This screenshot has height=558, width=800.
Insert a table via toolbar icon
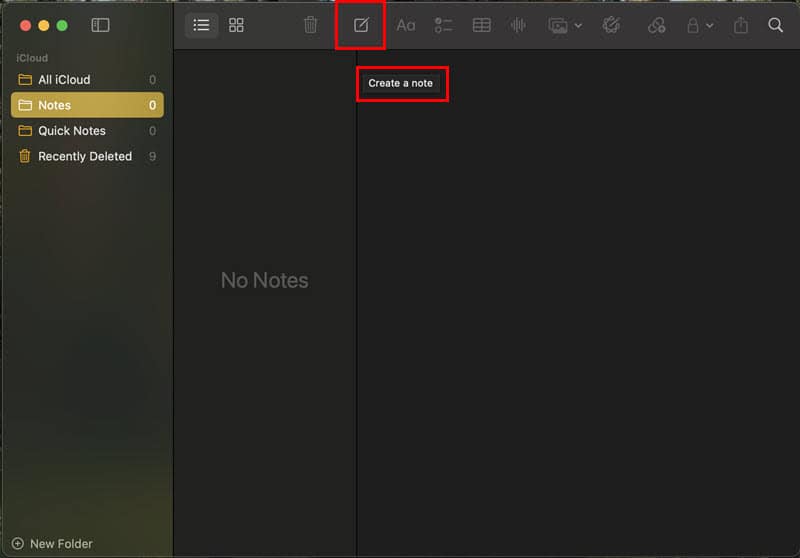tap(481, 25)
